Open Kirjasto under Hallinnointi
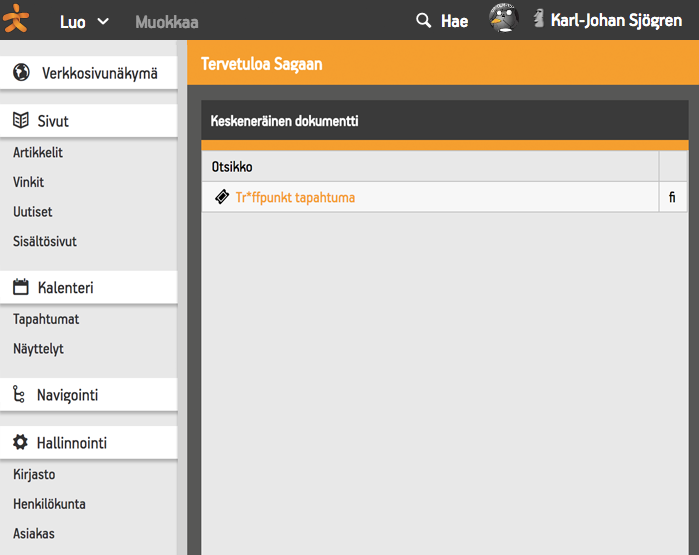Screen dimensions: 699x555 [34, 474]
